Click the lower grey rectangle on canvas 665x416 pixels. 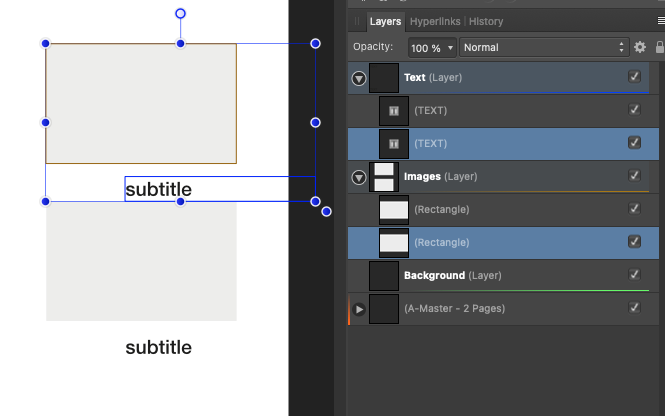[141, 262]
